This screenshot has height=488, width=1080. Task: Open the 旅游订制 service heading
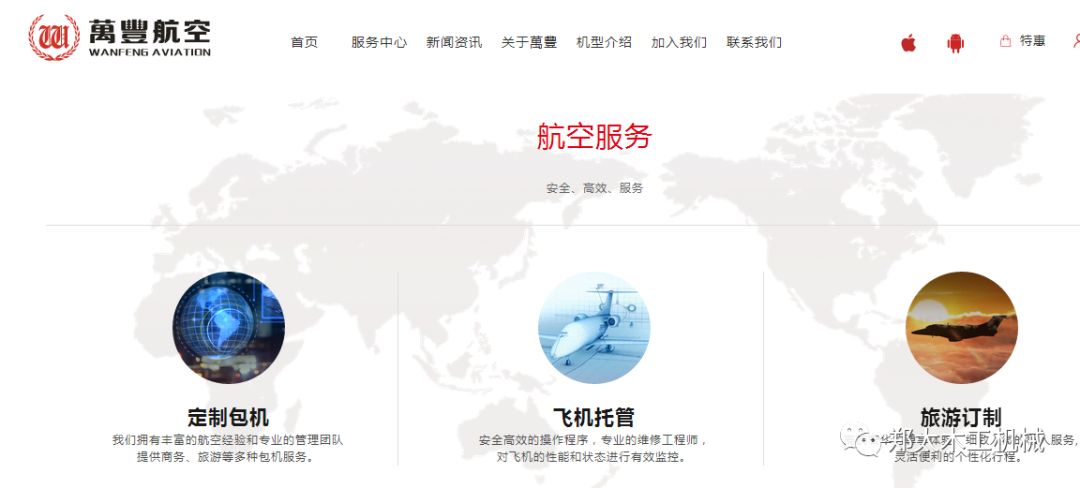coord(961,417)
